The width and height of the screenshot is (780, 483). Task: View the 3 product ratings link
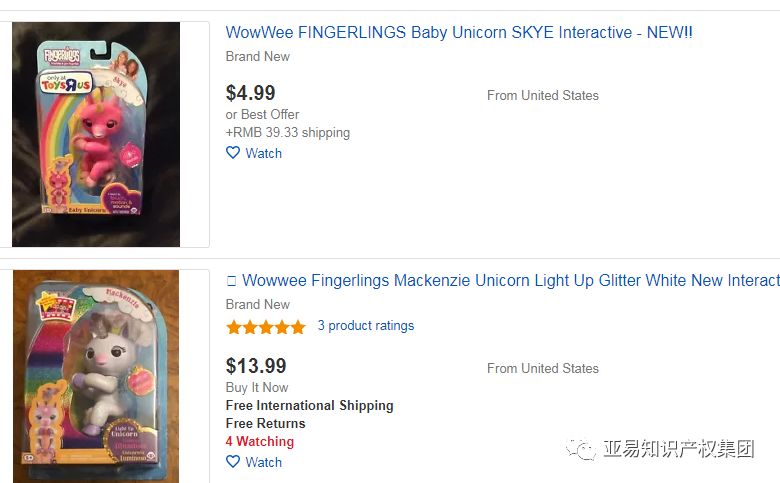pyautogui.click(x=365, y=326)
